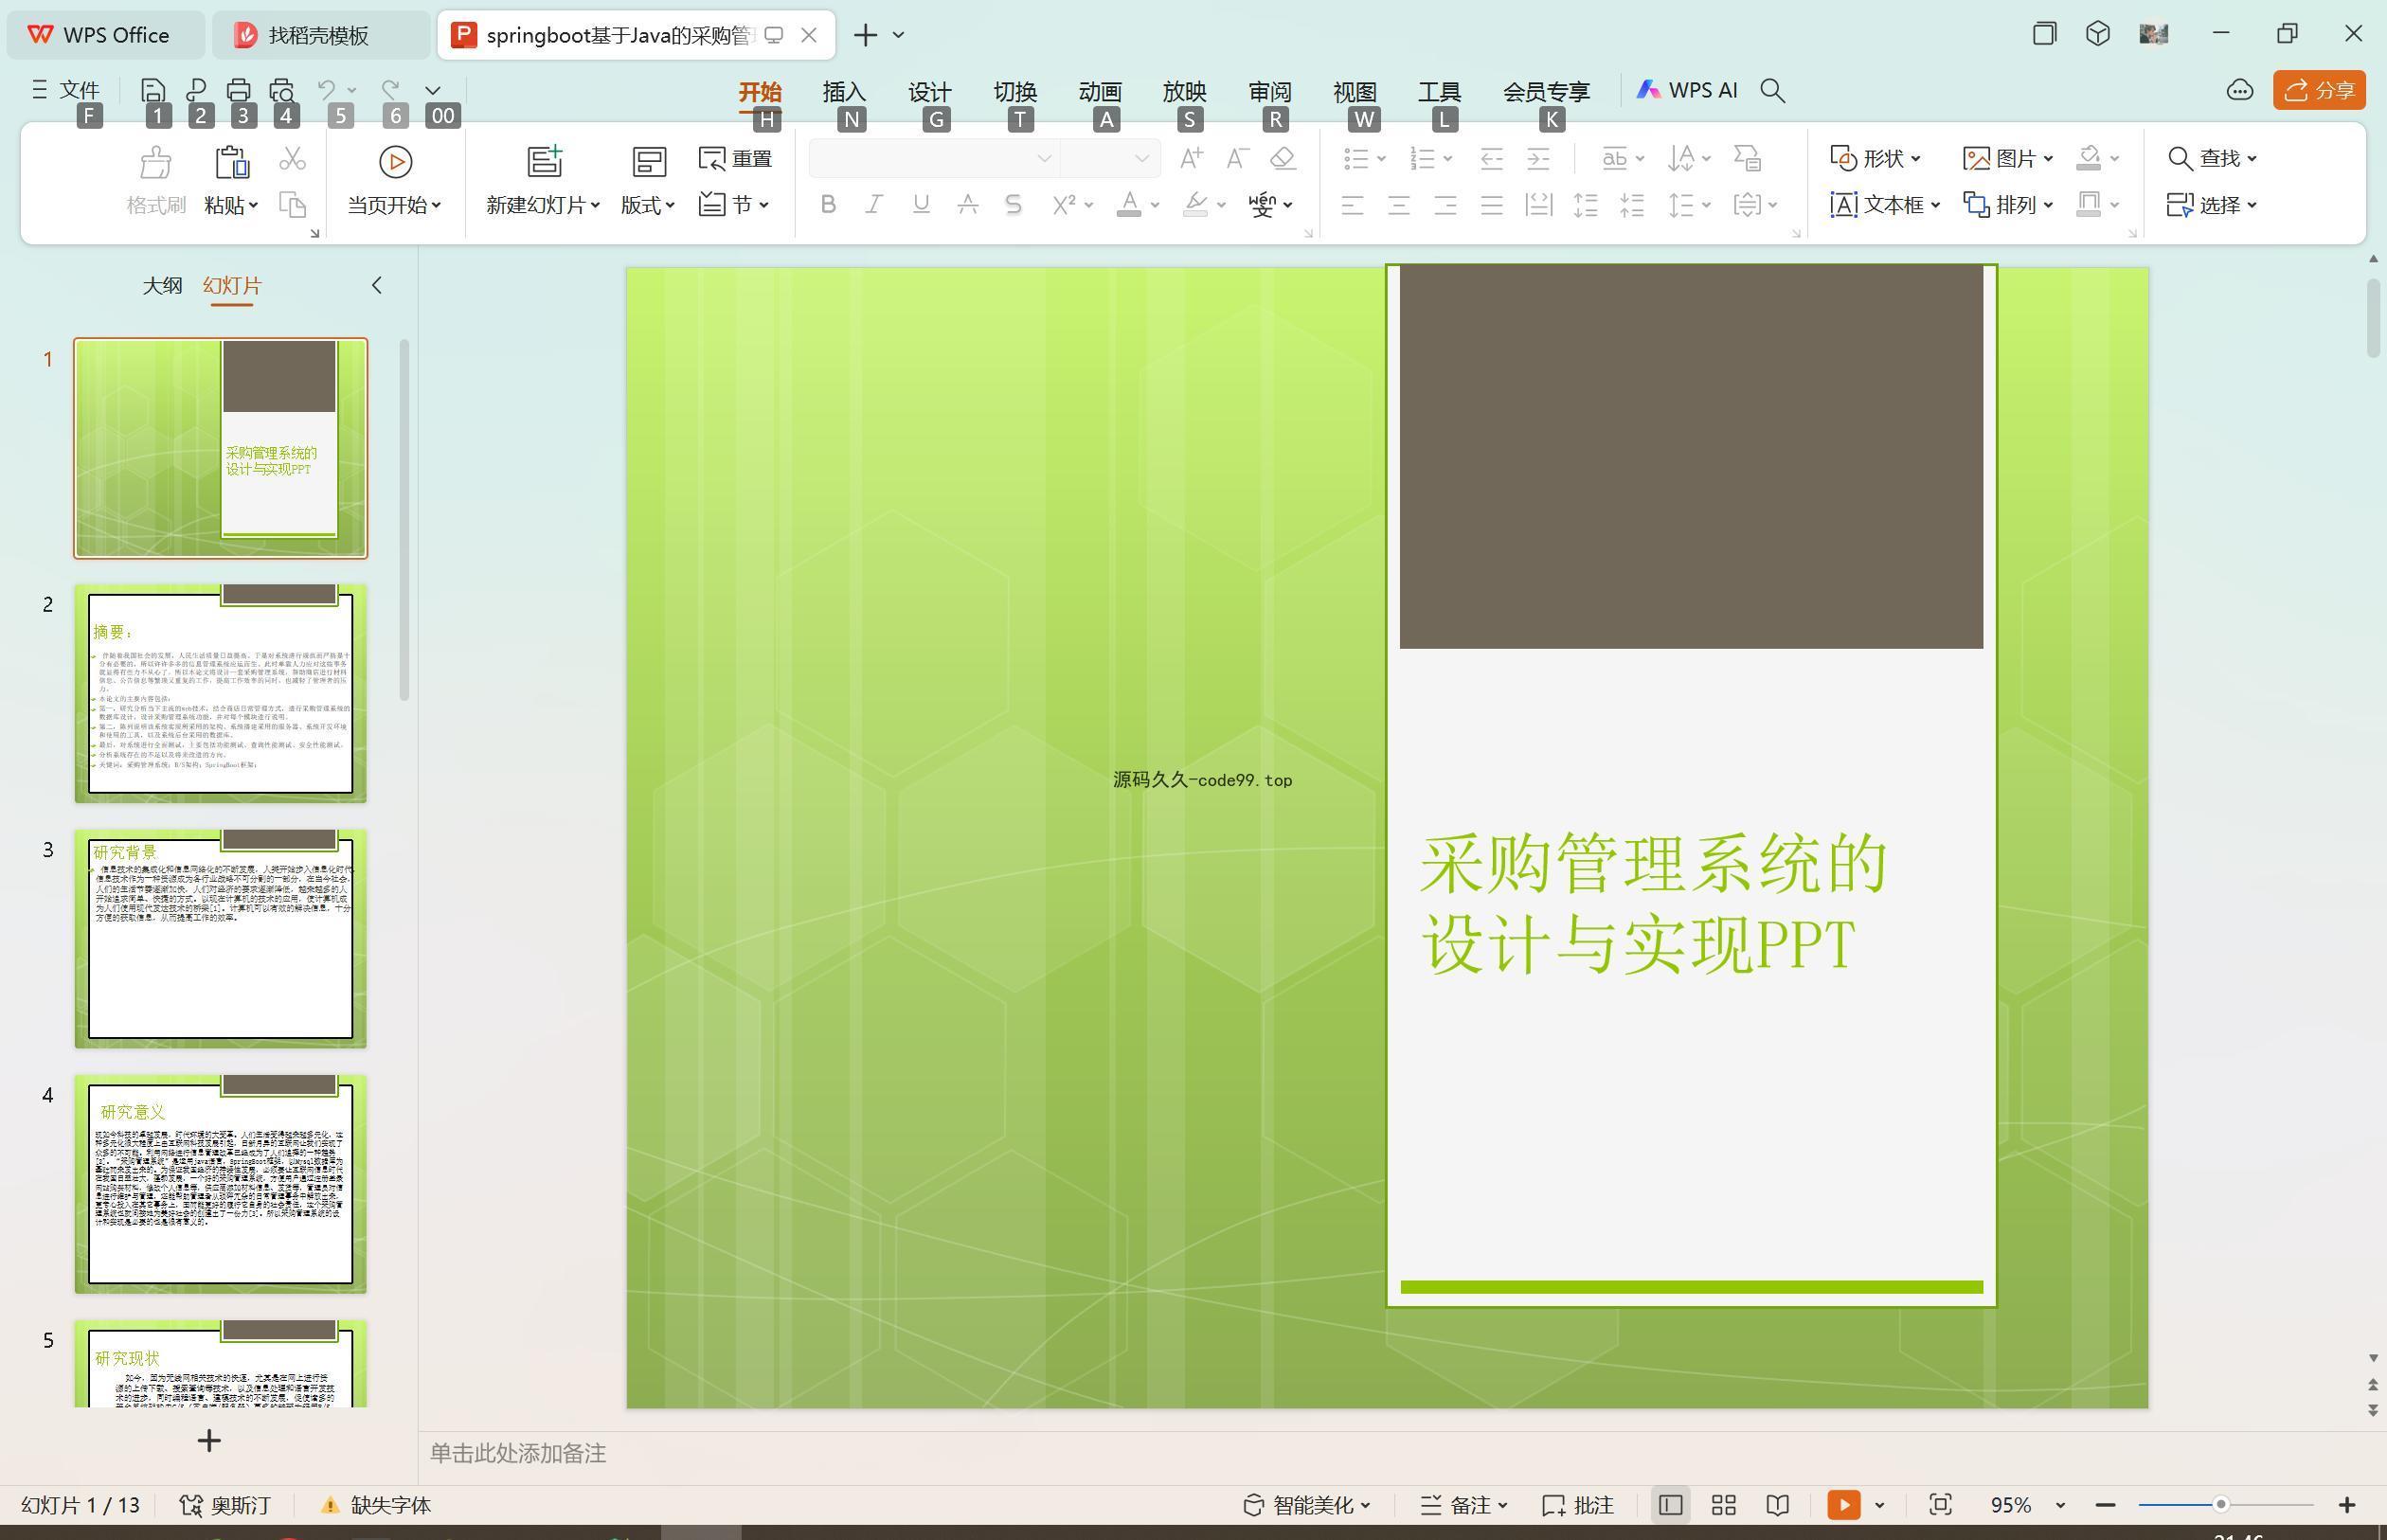The width and height of the screenshot is (2387, 1540).
Task: Open the Slide Show (放映) ribbon tab
Action: click(1184, 91)
